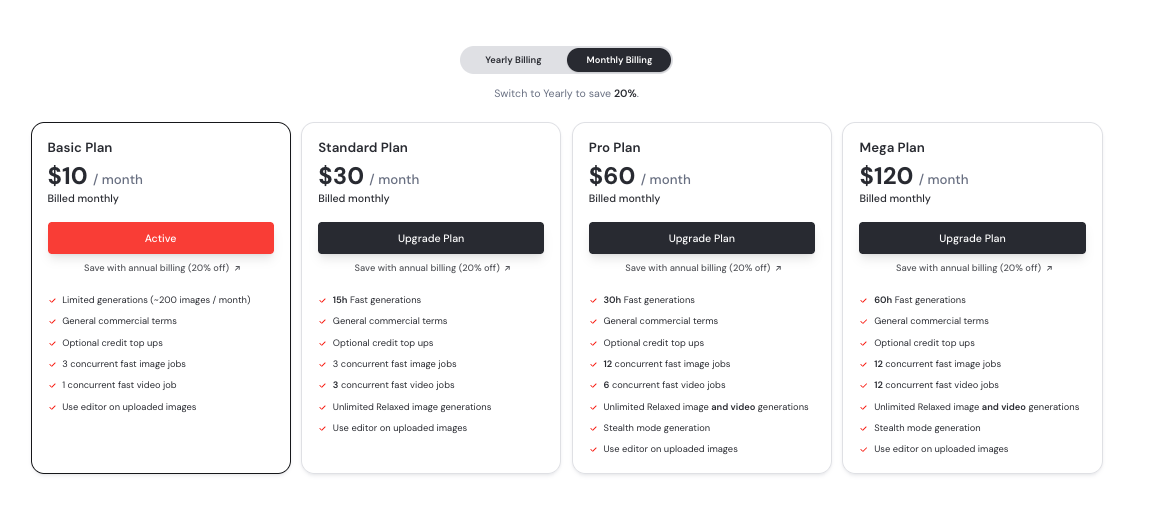Screen dimensions: 1157x507
Task: Click checkmark next to 15h Fast generations
Action: click(322, 300)
